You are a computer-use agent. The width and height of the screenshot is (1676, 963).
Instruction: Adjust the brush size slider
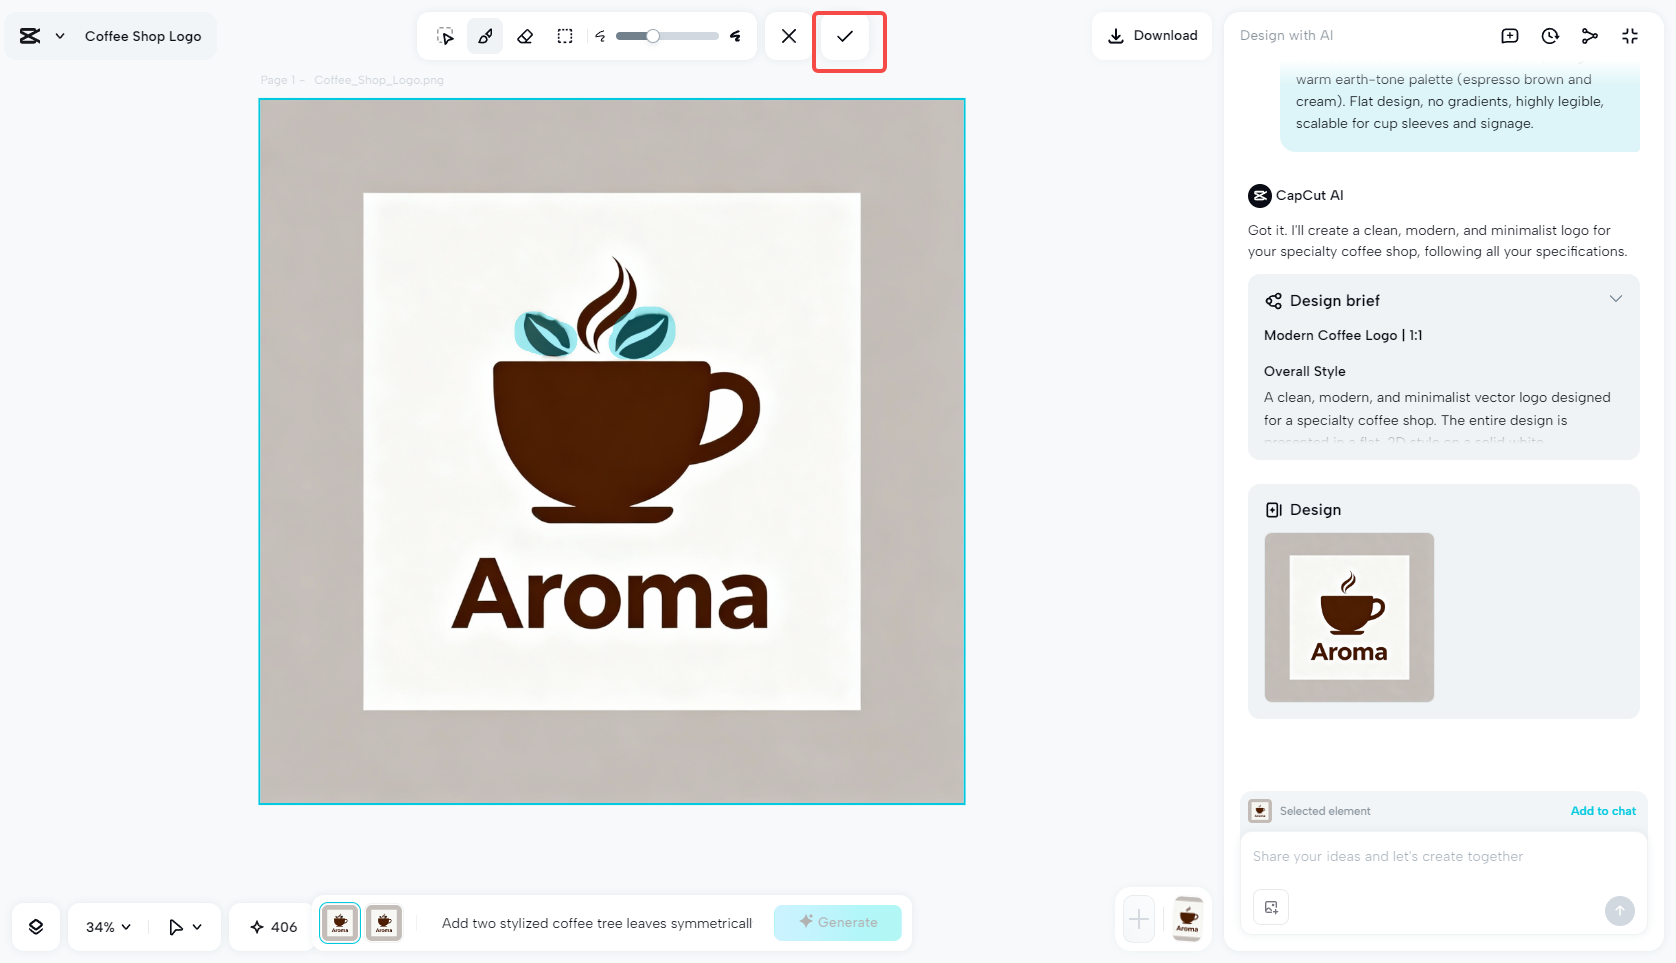pos(667,36)
